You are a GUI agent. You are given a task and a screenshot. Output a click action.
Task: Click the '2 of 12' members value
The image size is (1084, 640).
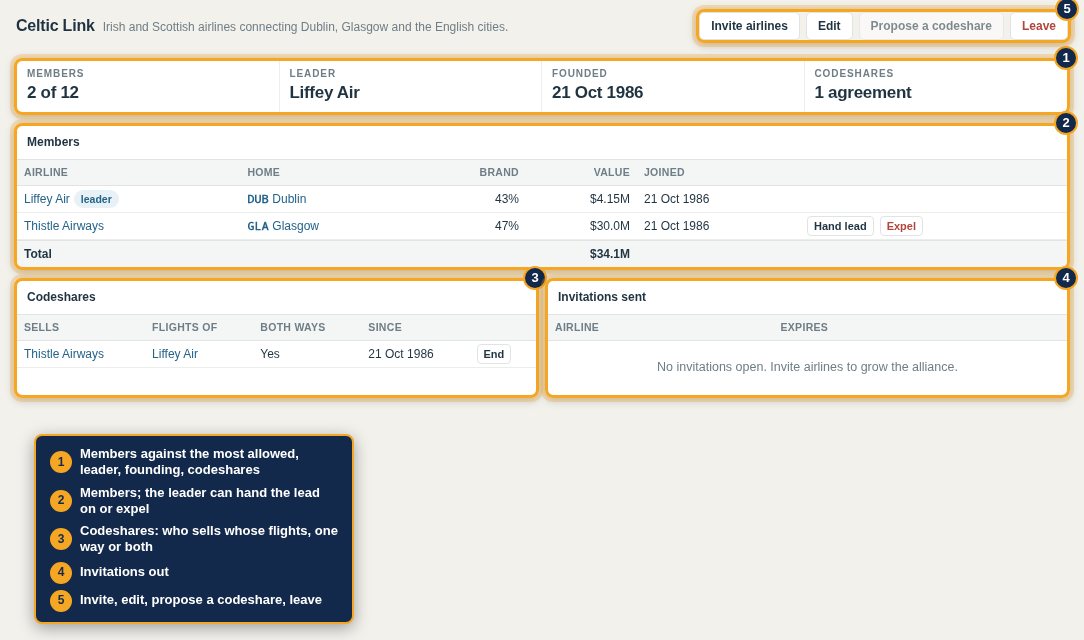pyautogui.click(x=53, y=93)
